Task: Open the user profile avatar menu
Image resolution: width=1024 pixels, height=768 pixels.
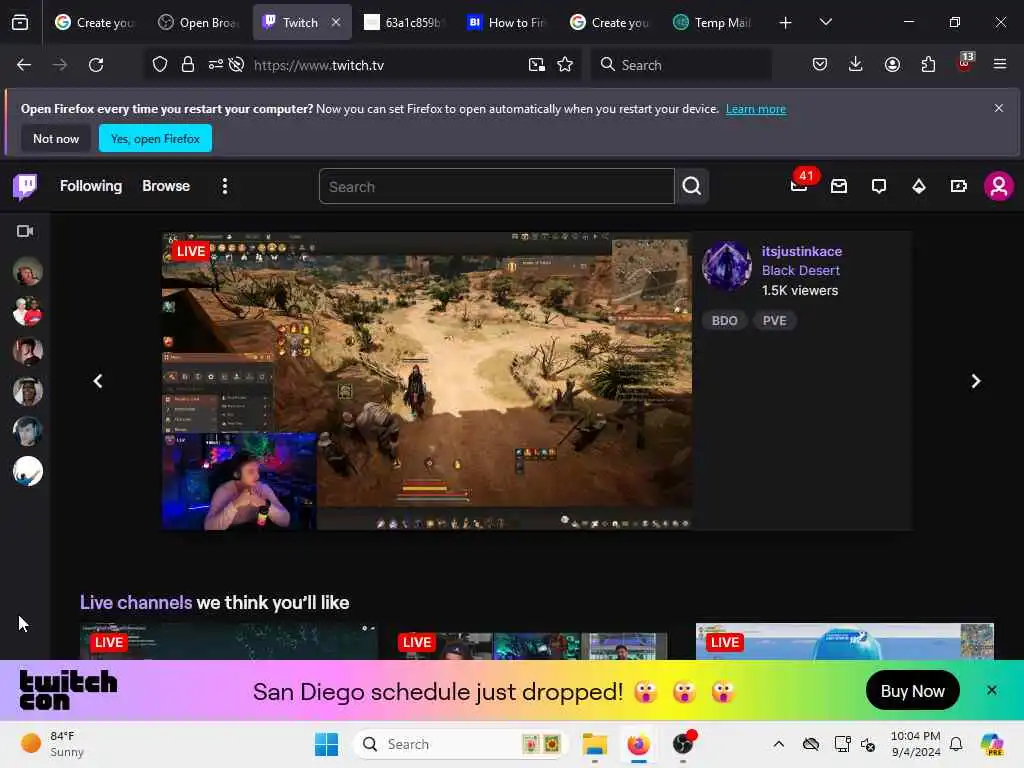Action: pyautogui.click(x=999, y=187)
